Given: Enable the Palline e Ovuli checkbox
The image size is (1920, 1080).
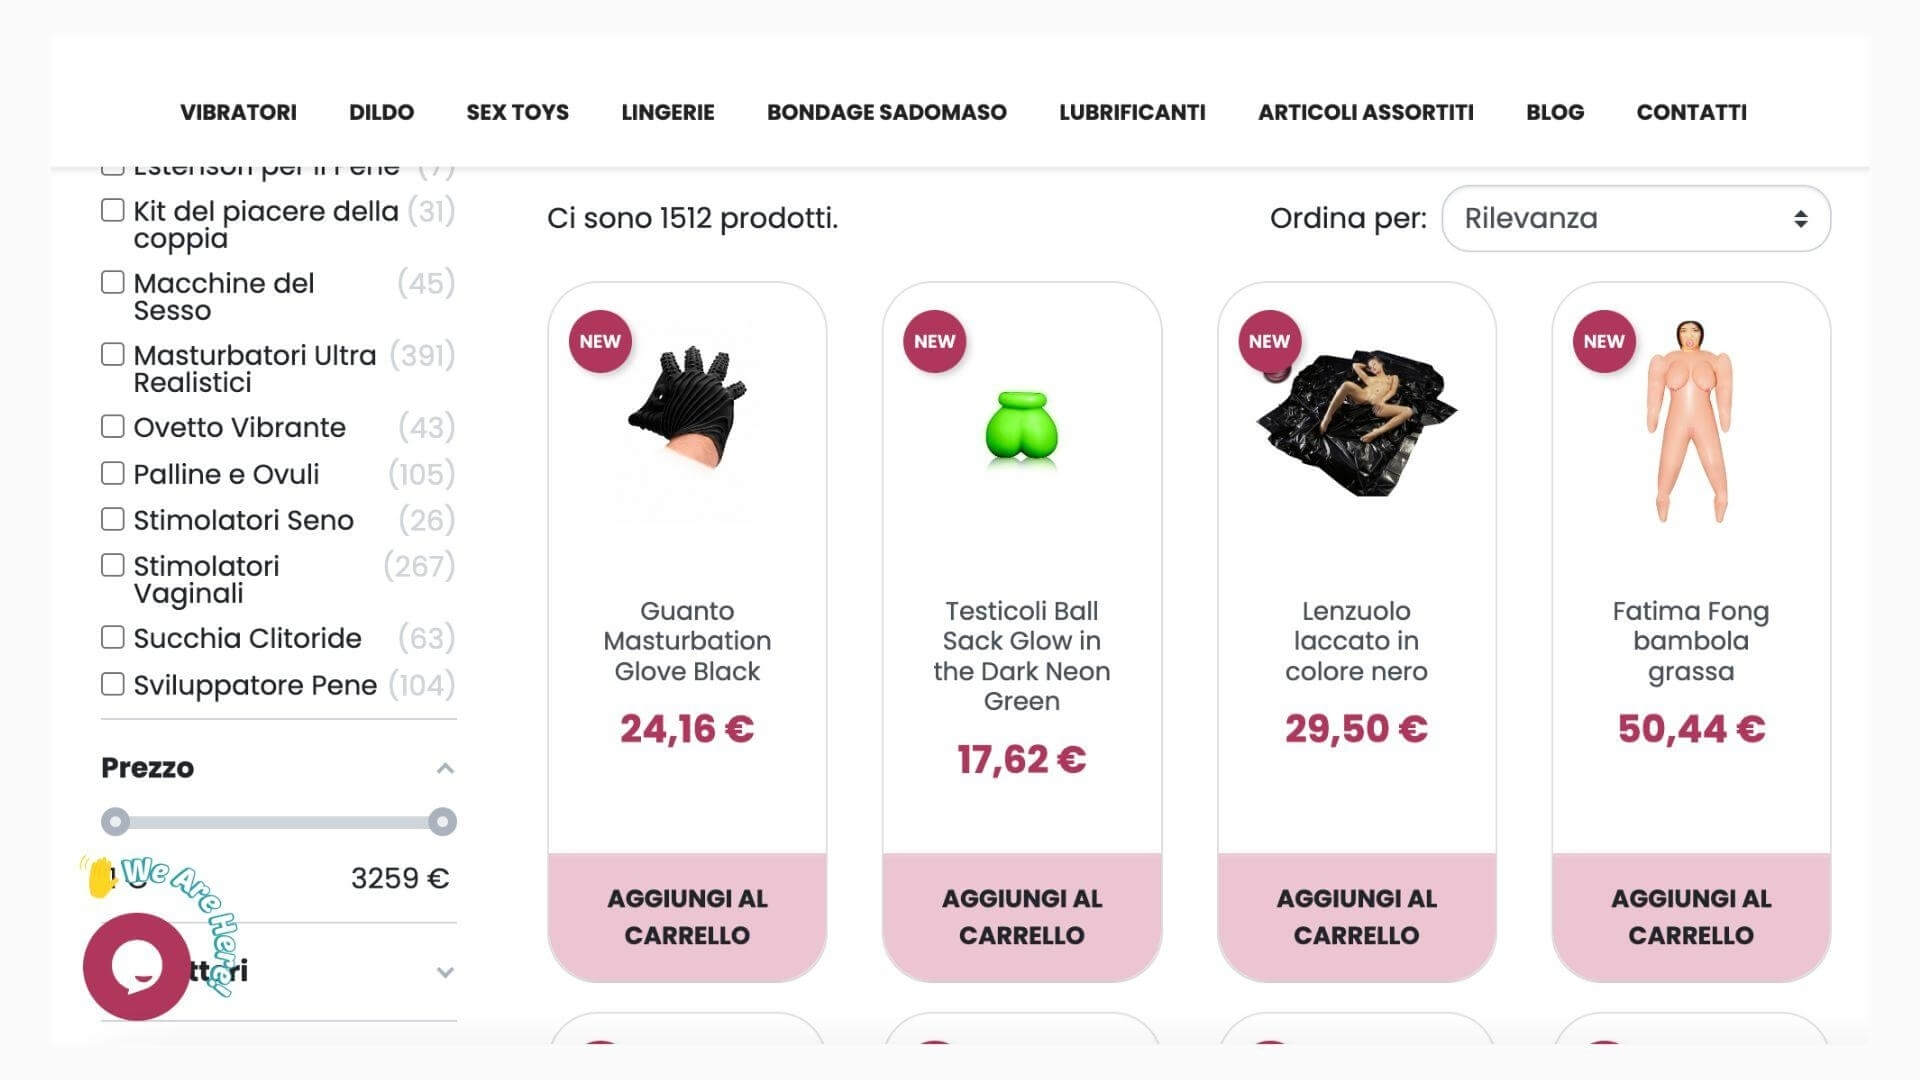Looking at the screenshot, I should coord(113,473).
